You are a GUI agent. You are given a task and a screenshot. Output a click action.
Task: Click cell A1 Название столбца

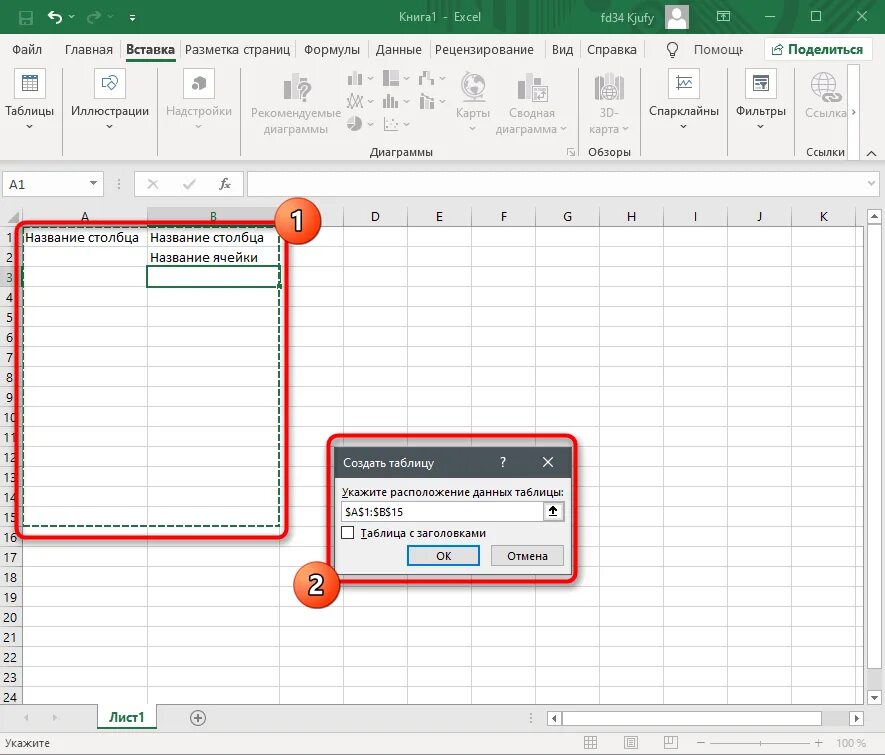pos(84,238)
